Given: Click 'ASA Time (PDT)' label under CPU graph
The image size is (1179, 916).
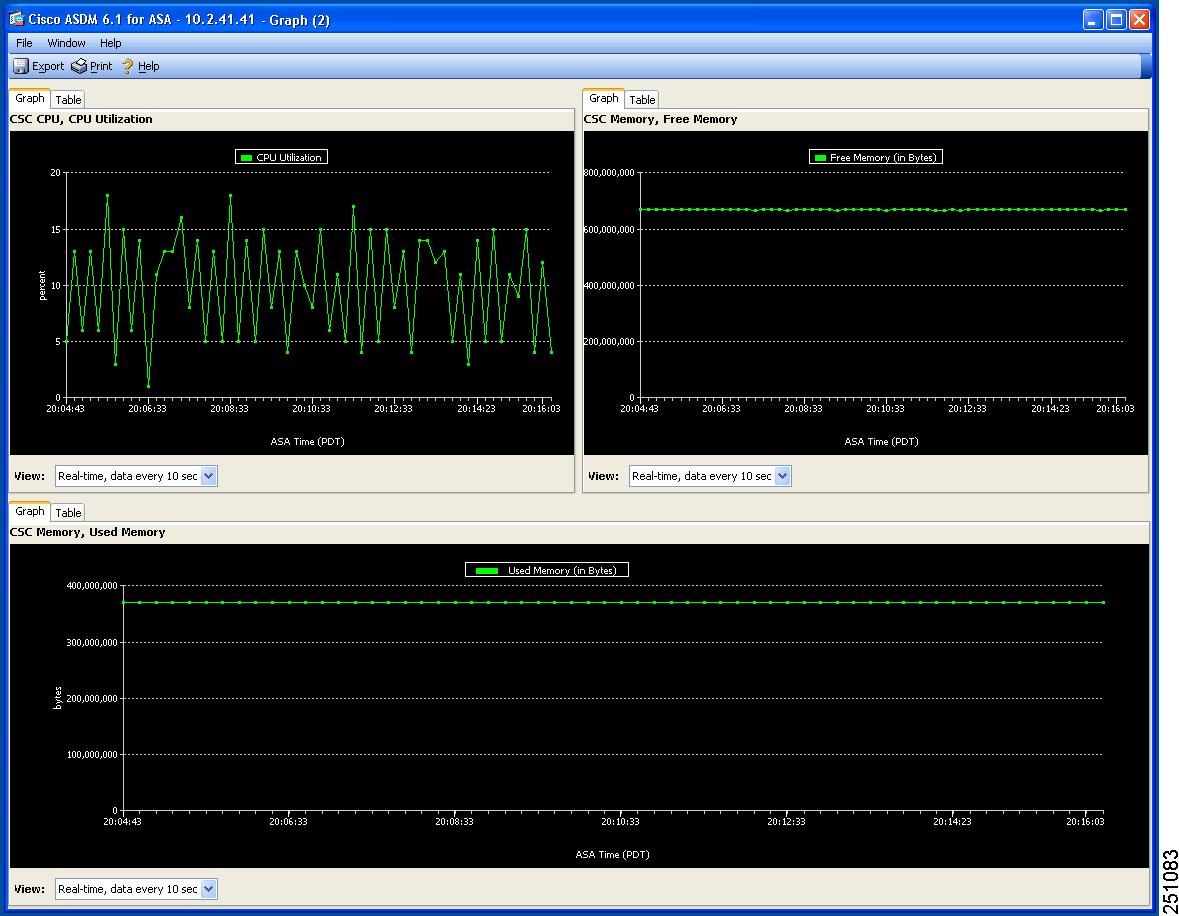Looking at the screenshot, I should click(x=308, y=441).
